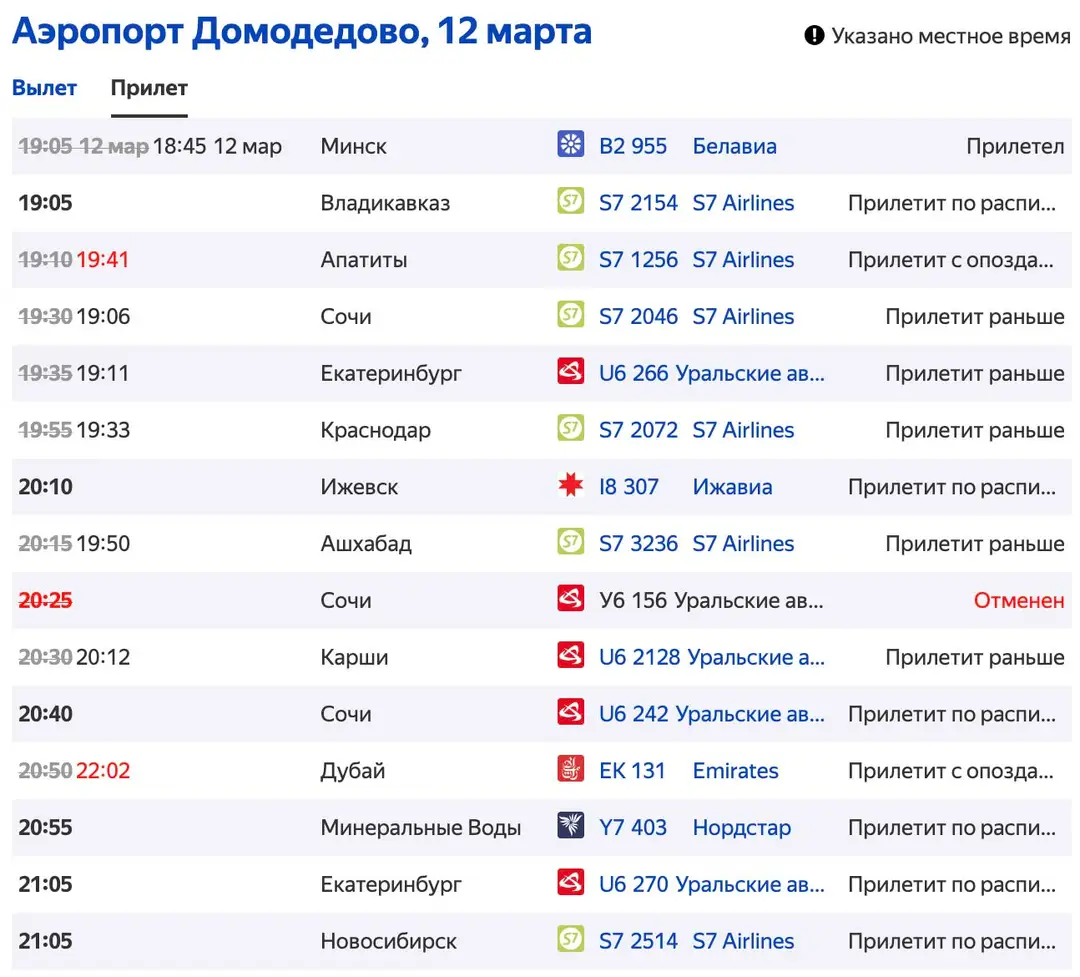
Task: Click the scheduled time 20:10
Action: (45, 486)
